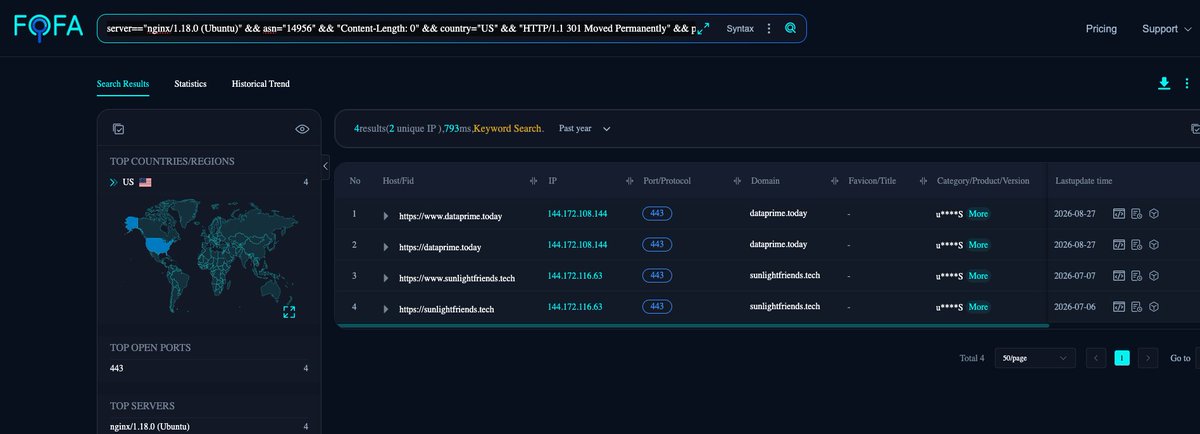
Task: Open detail document icon for https://sunlightfriends.tech row
Action: (x=1137, y=307)
